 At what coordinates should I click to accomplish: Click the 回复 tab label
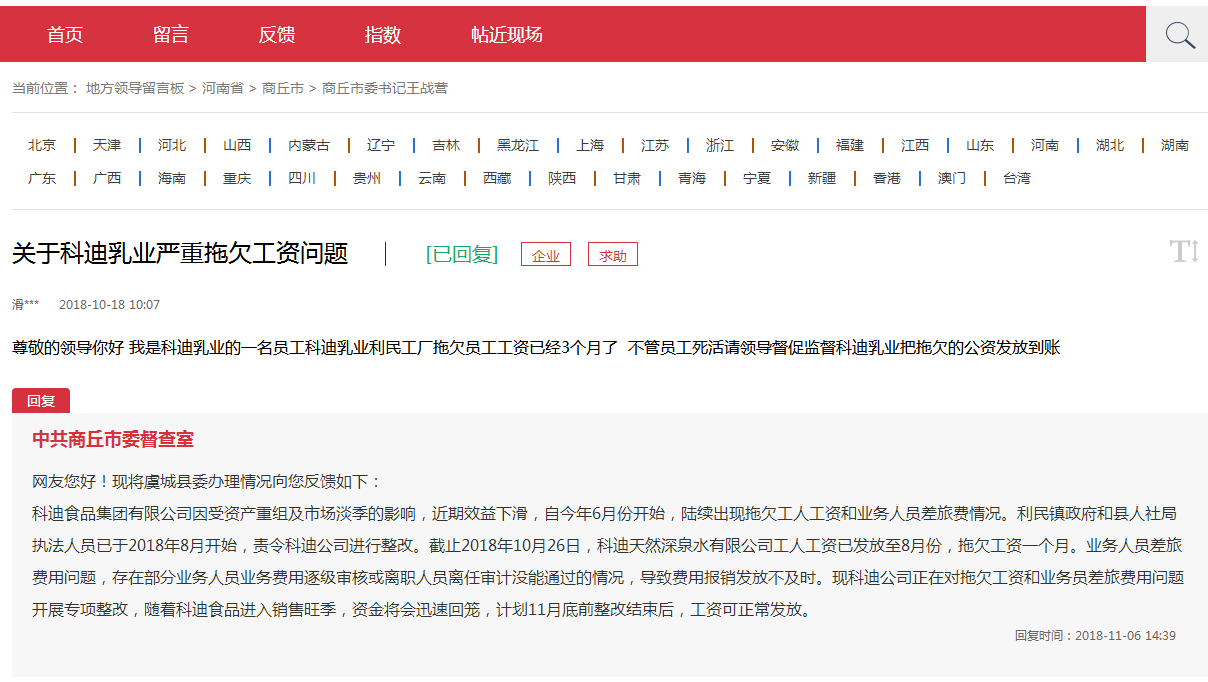pos(41,401)
